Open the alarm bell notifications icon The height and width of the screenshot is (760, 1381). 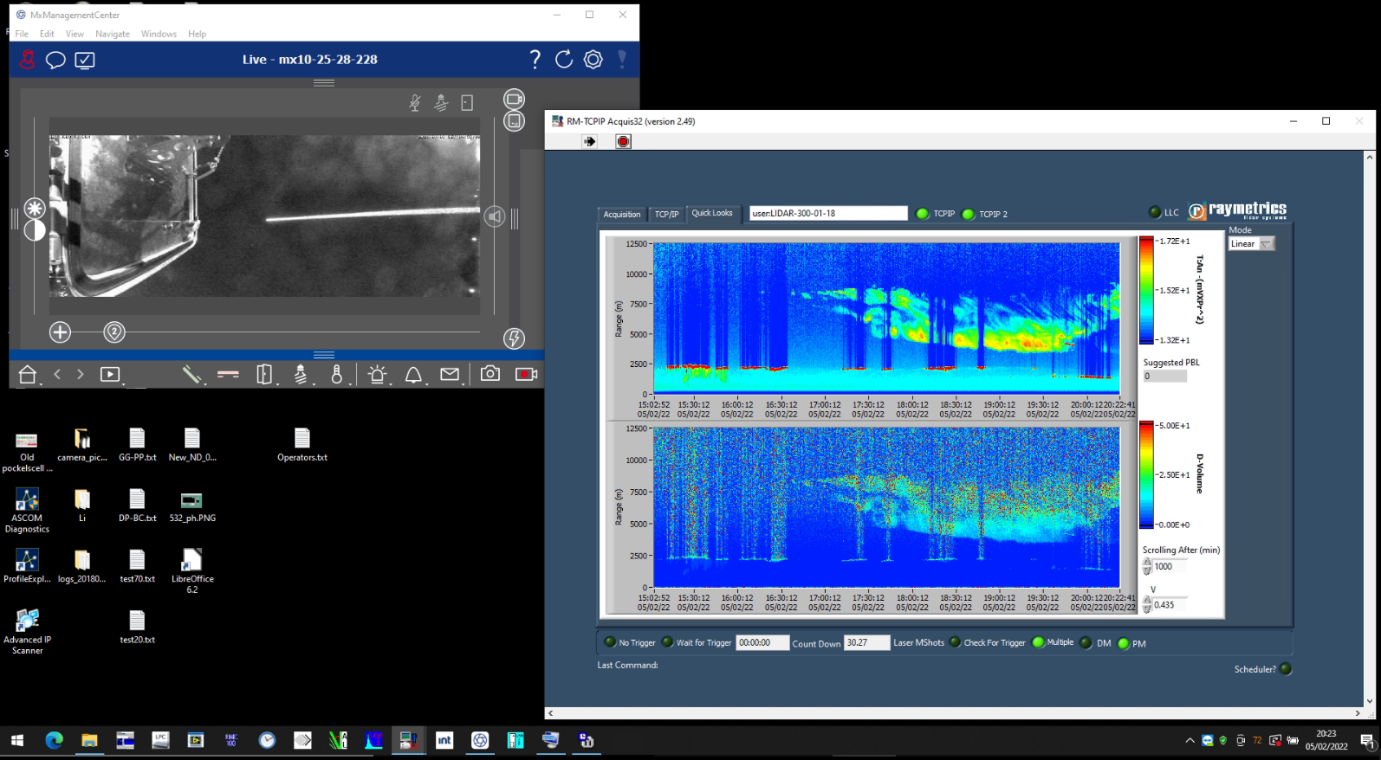[x=413, y=375]
